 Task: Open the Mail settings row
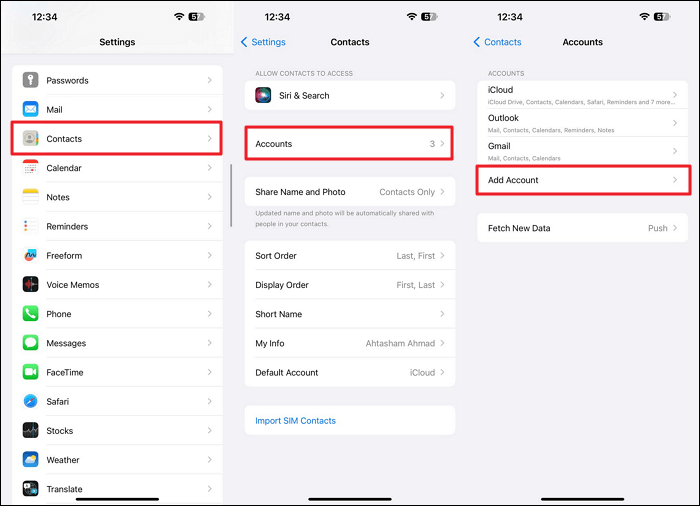[117, 109]
